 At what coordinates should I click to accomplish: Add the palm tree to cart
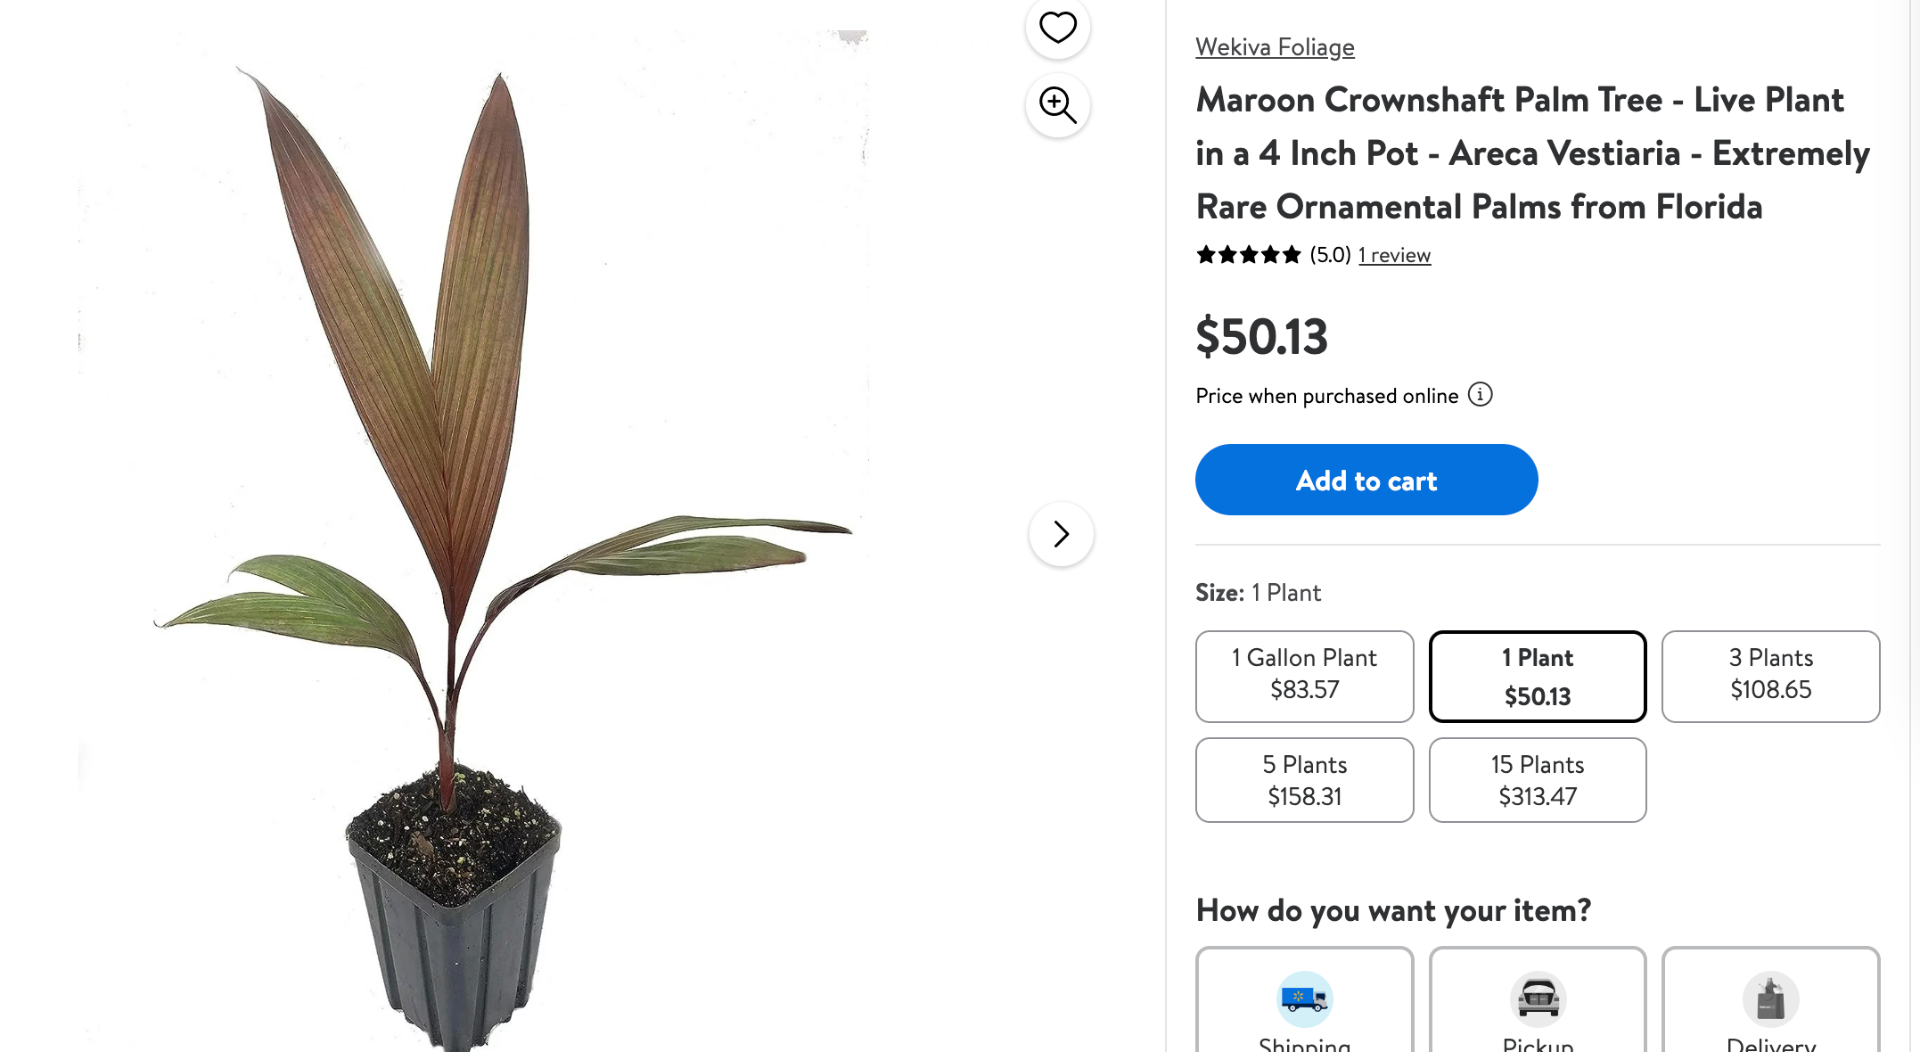(x=1366, y=480)
